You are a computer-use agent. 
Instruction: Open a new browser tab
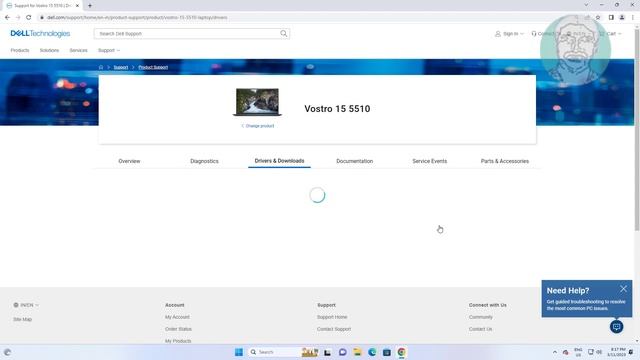[x=90, y=6]
